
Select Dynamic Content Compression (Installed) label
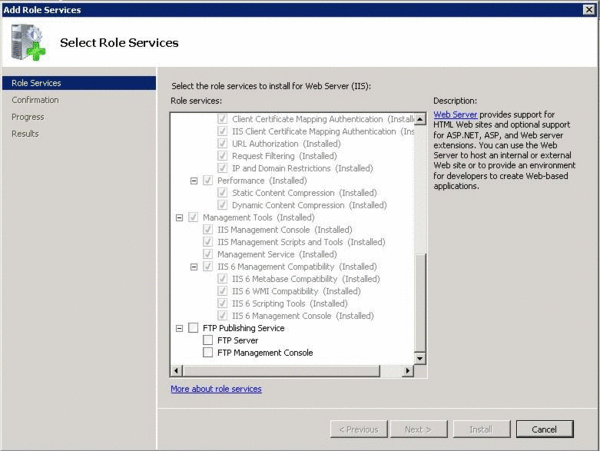(309, 205)
